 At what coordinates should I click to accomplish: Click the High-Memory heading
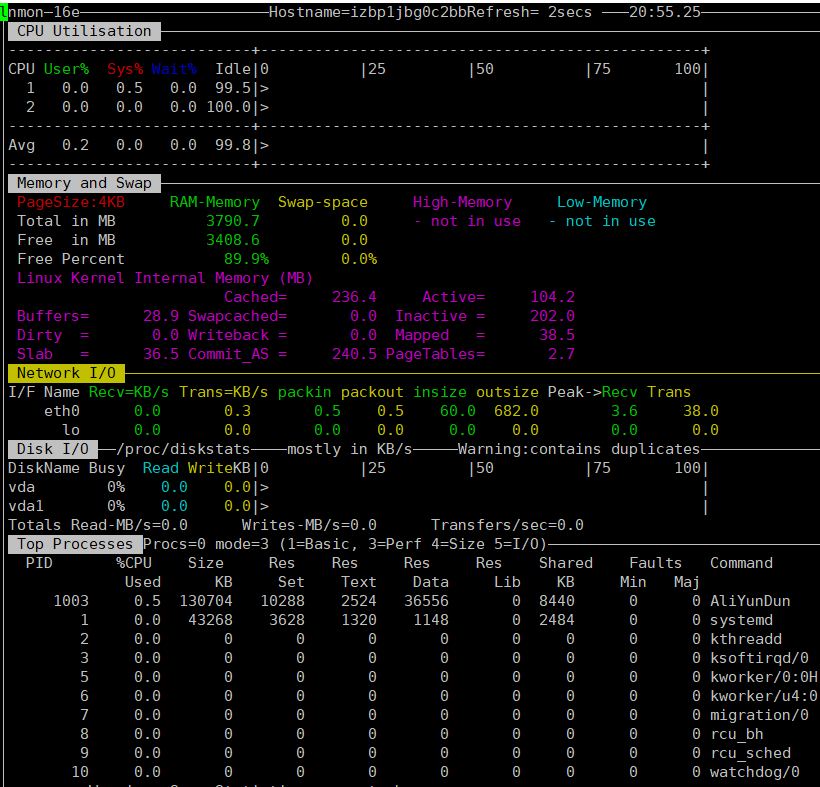tap(462, 202)
